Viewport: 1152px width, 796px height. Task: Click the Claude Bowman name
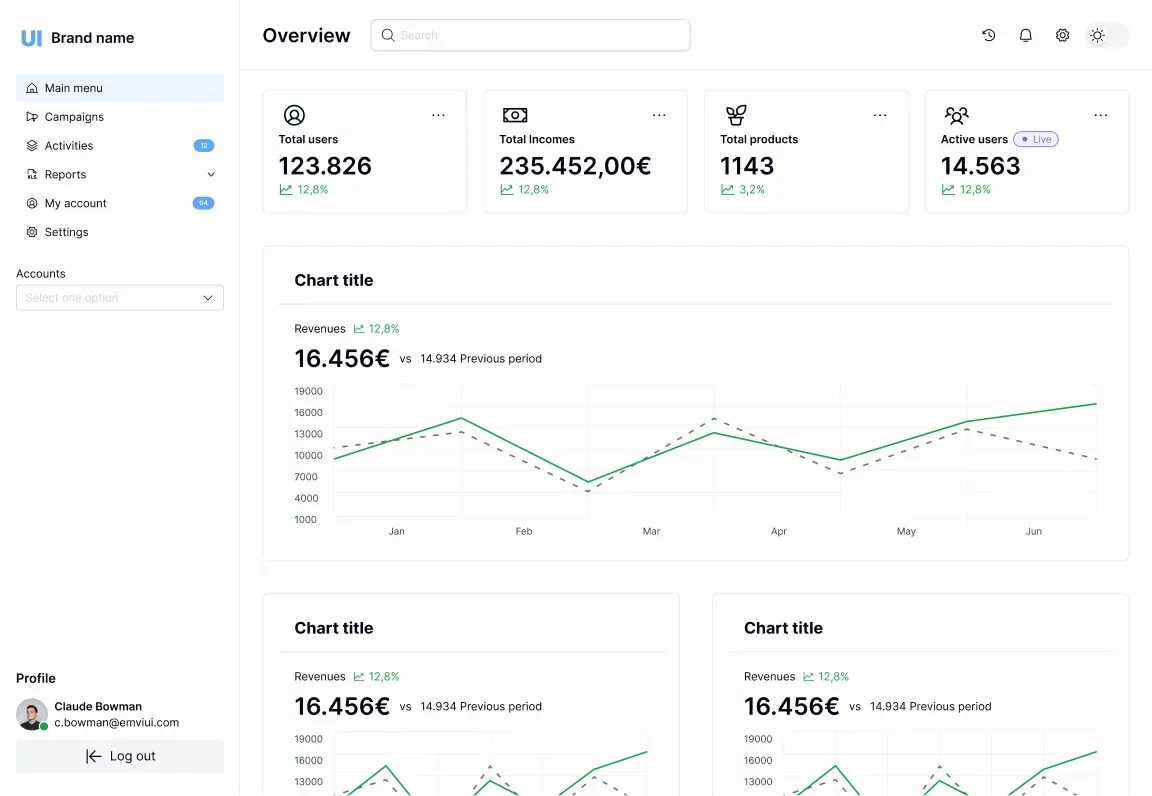coord(98,706)
